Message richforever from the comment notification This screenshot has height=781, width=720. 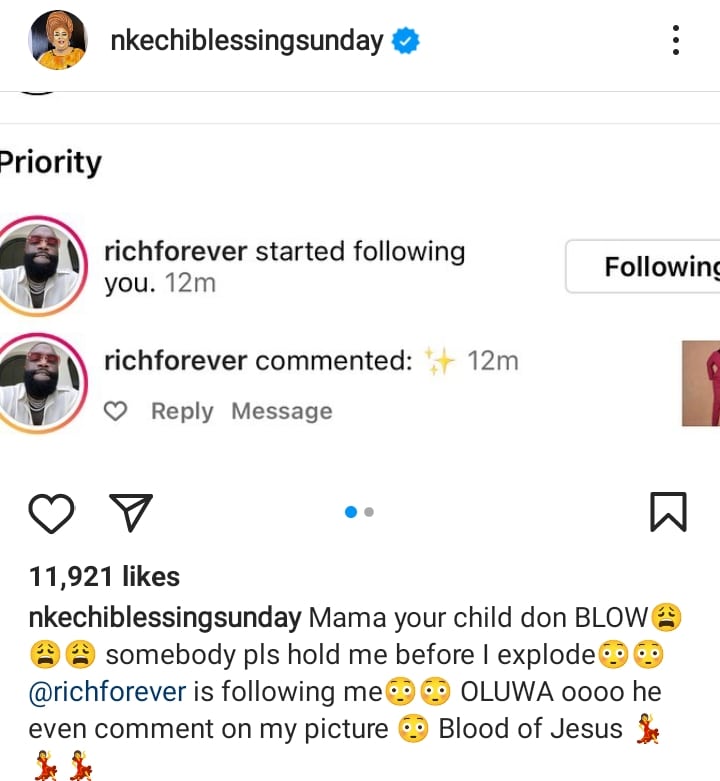(x=281, y=411)
